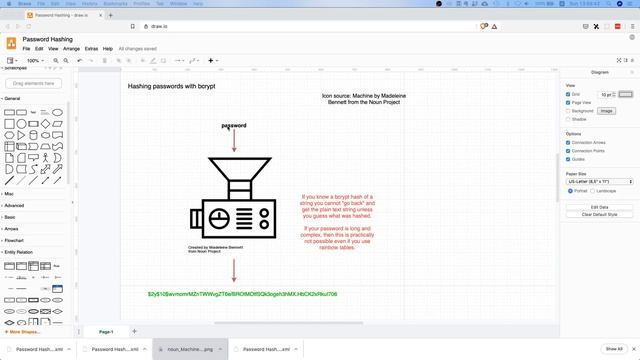Image resolution: width=640 pixels, height=360 pixels.
Task: Open the View menu in draw.io
Action: pyautogui.click(x=53, y=49)
